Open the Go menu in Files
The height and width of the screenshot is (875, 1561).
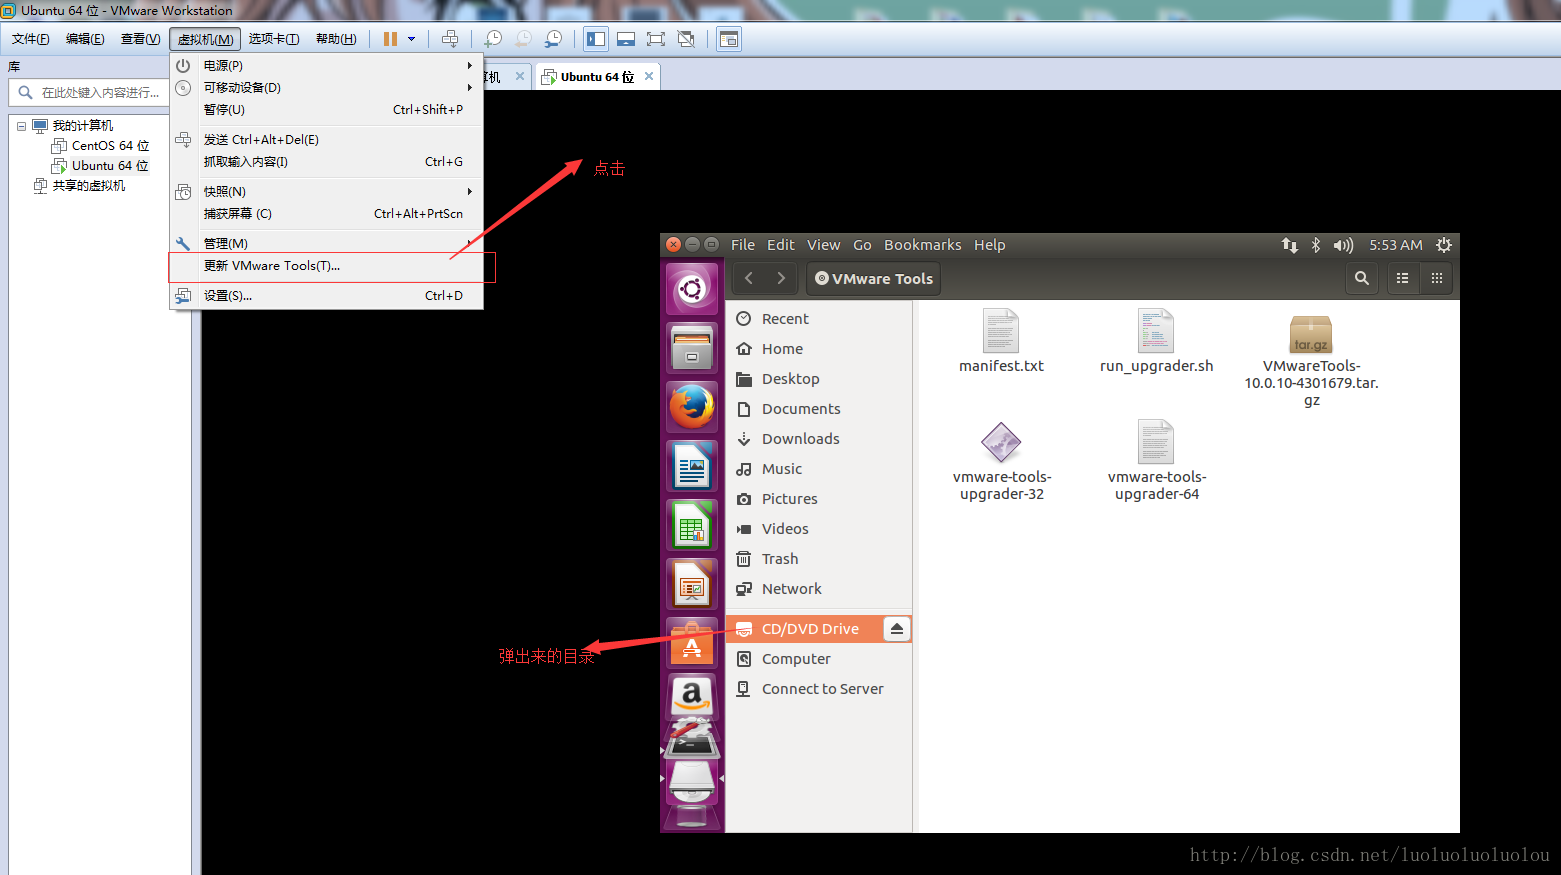coord(862,245)
